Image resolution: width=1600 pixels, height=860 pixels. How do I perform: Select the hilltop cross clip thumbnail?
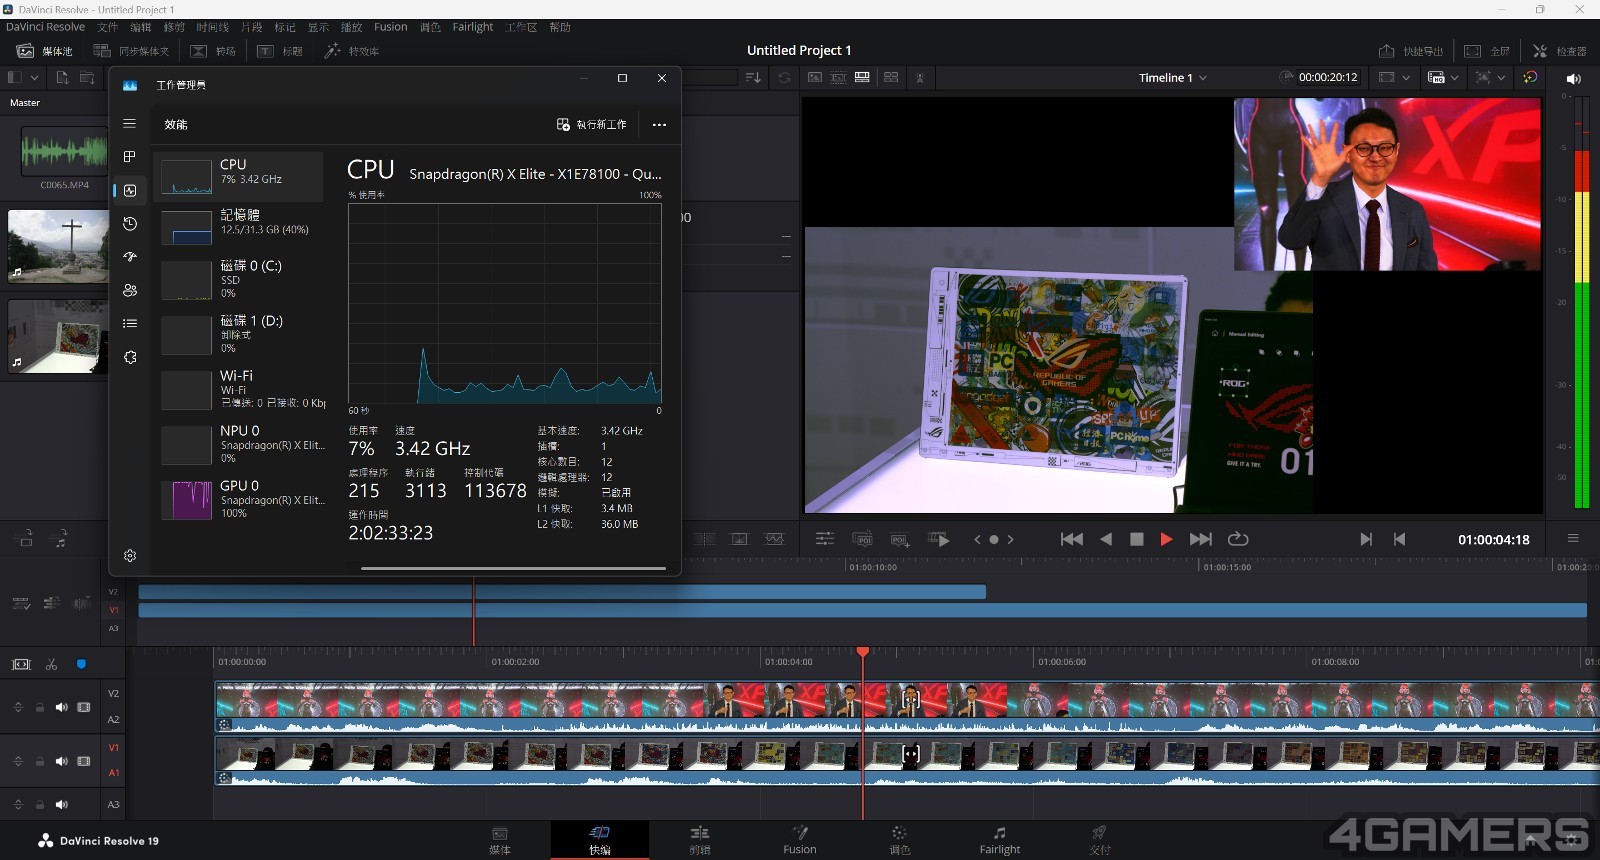tap(57, 245)
